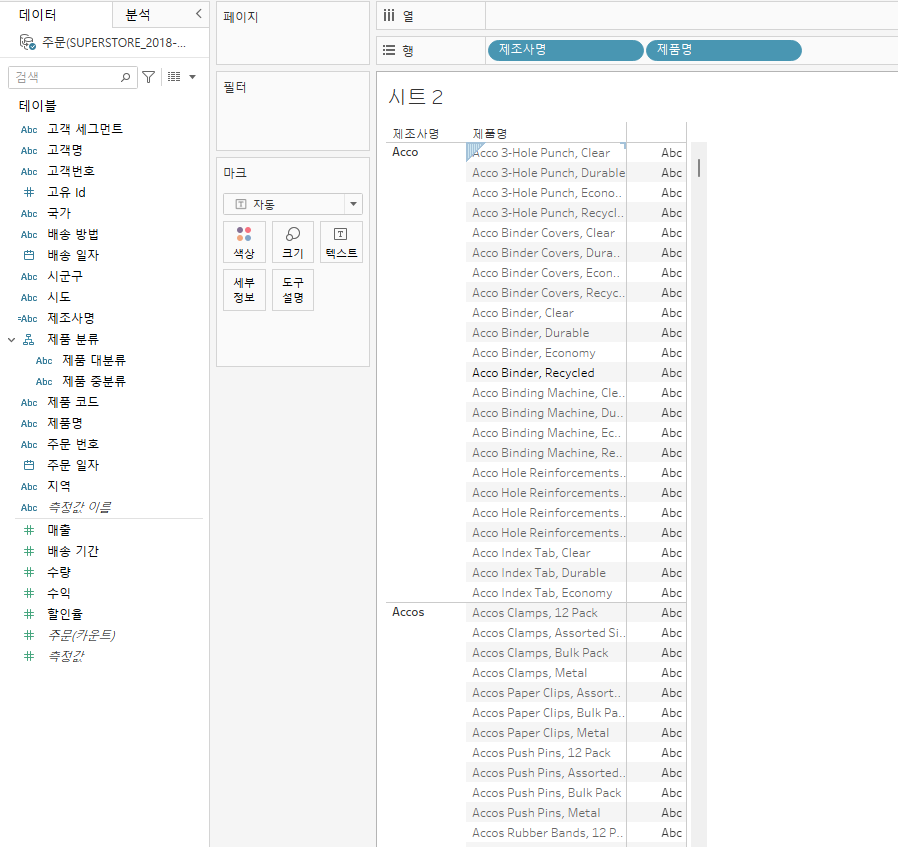Click the number icon beside 수량

coord(29,572)
